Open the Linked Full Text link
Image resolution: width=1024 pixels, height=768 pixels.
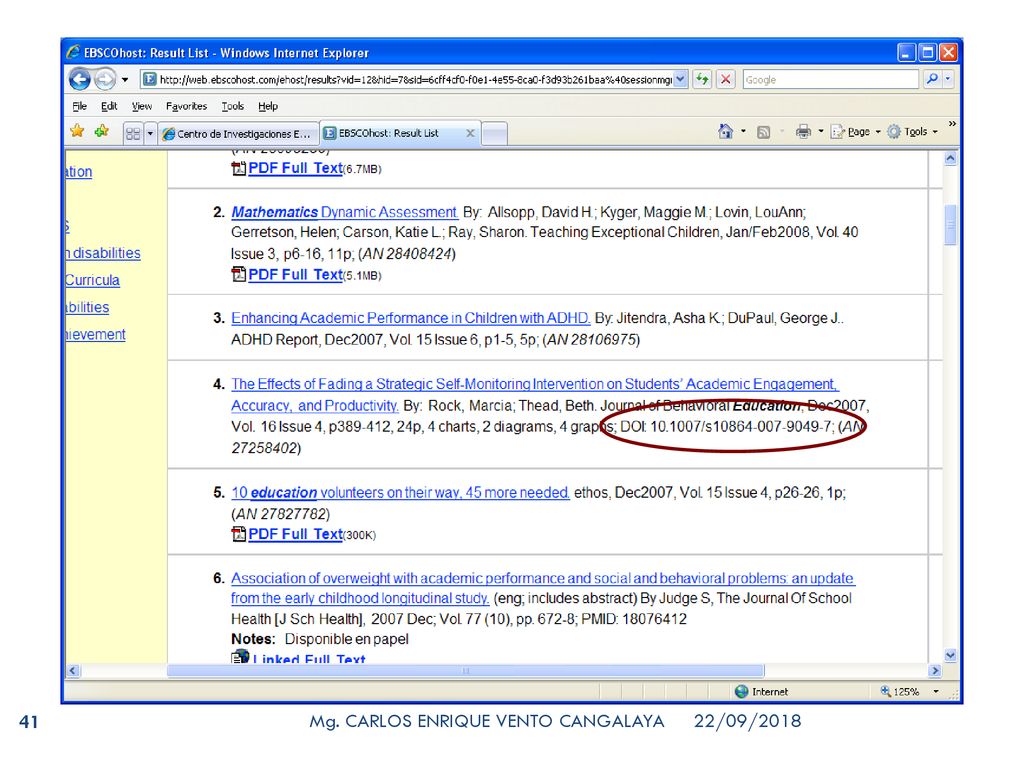[x=309, y=658]
